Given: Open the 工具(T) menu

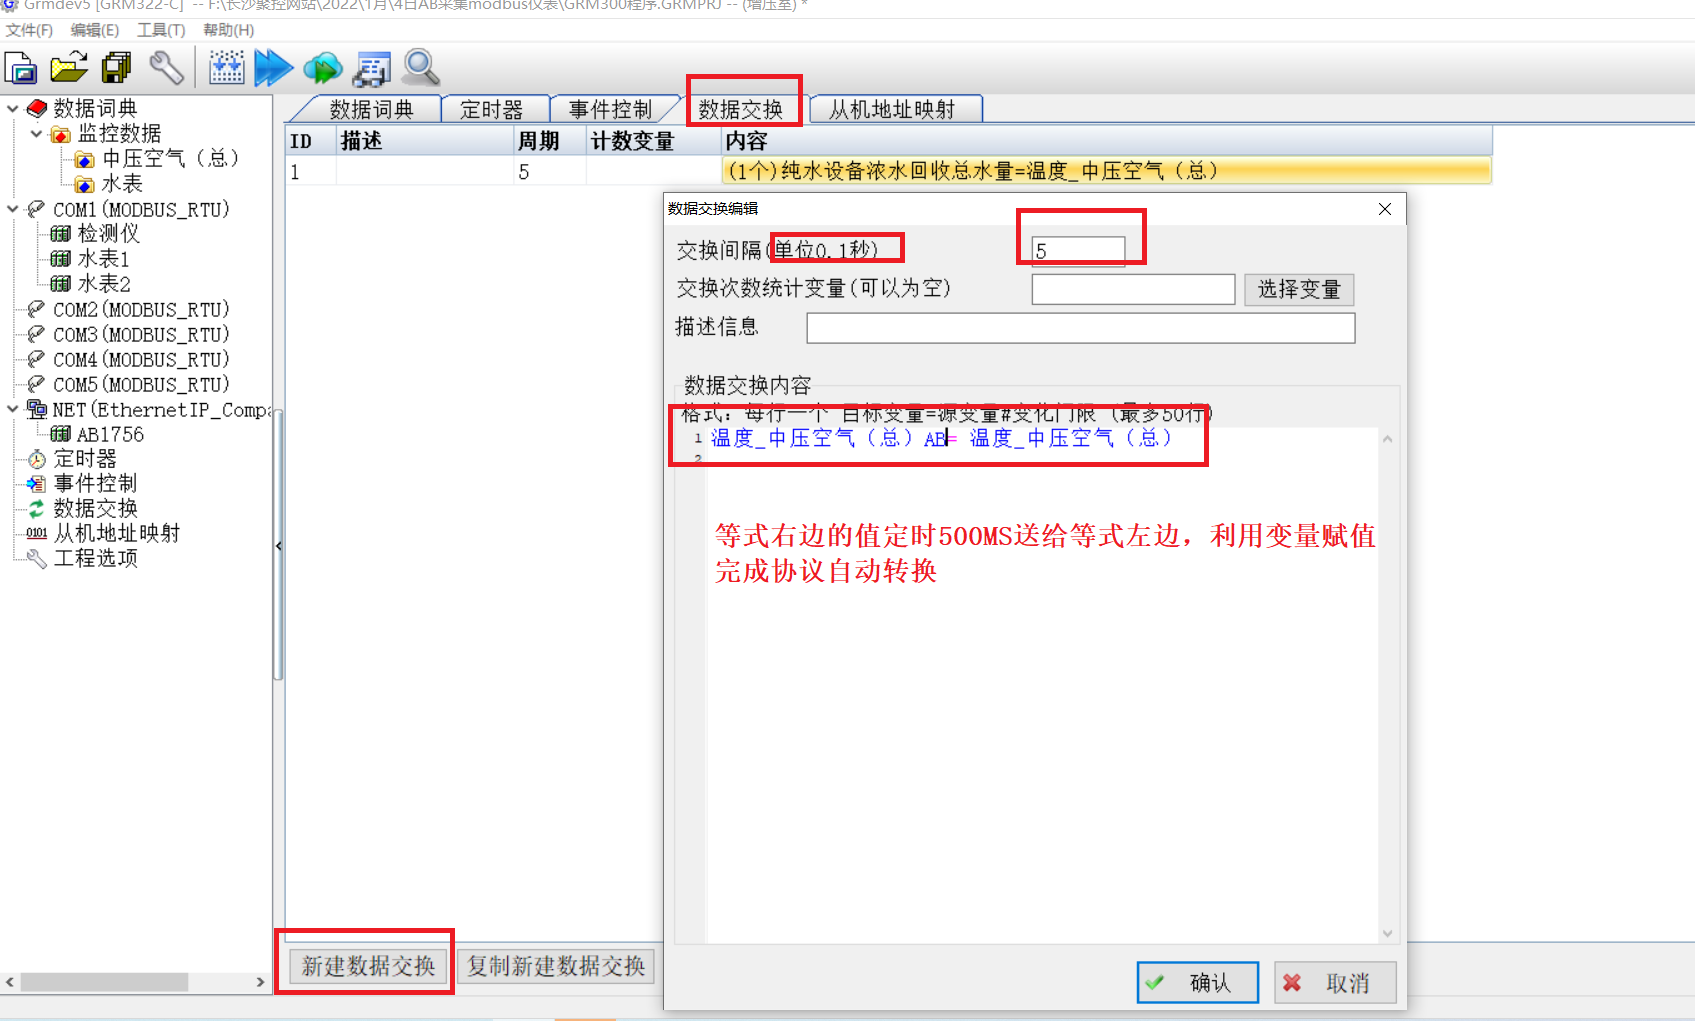Looking at the screenshot, I should (161, 30).
